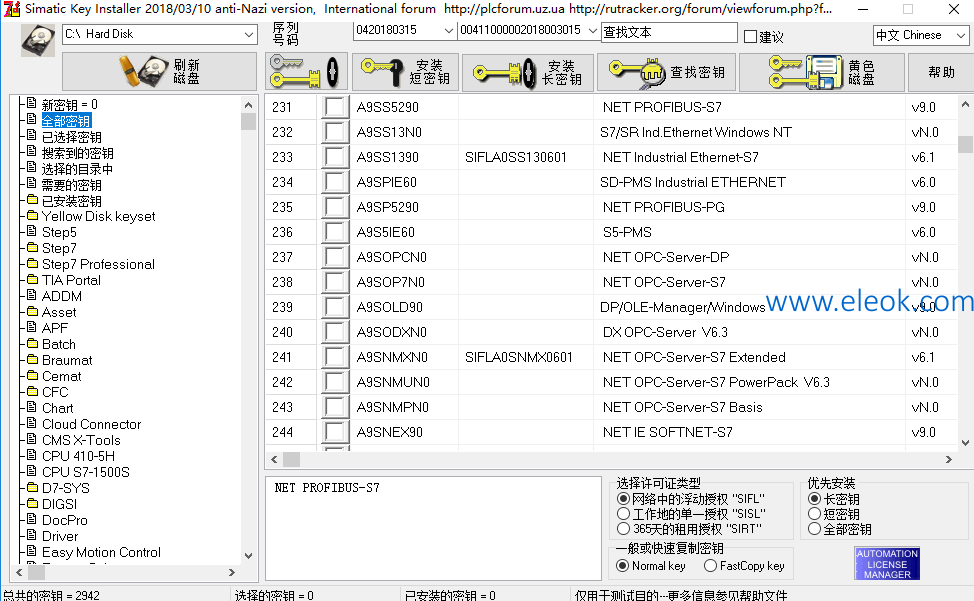Select 新密钥 = 0 tree item
The width and height of the screenshot is (974, 601).
(70, 104)
